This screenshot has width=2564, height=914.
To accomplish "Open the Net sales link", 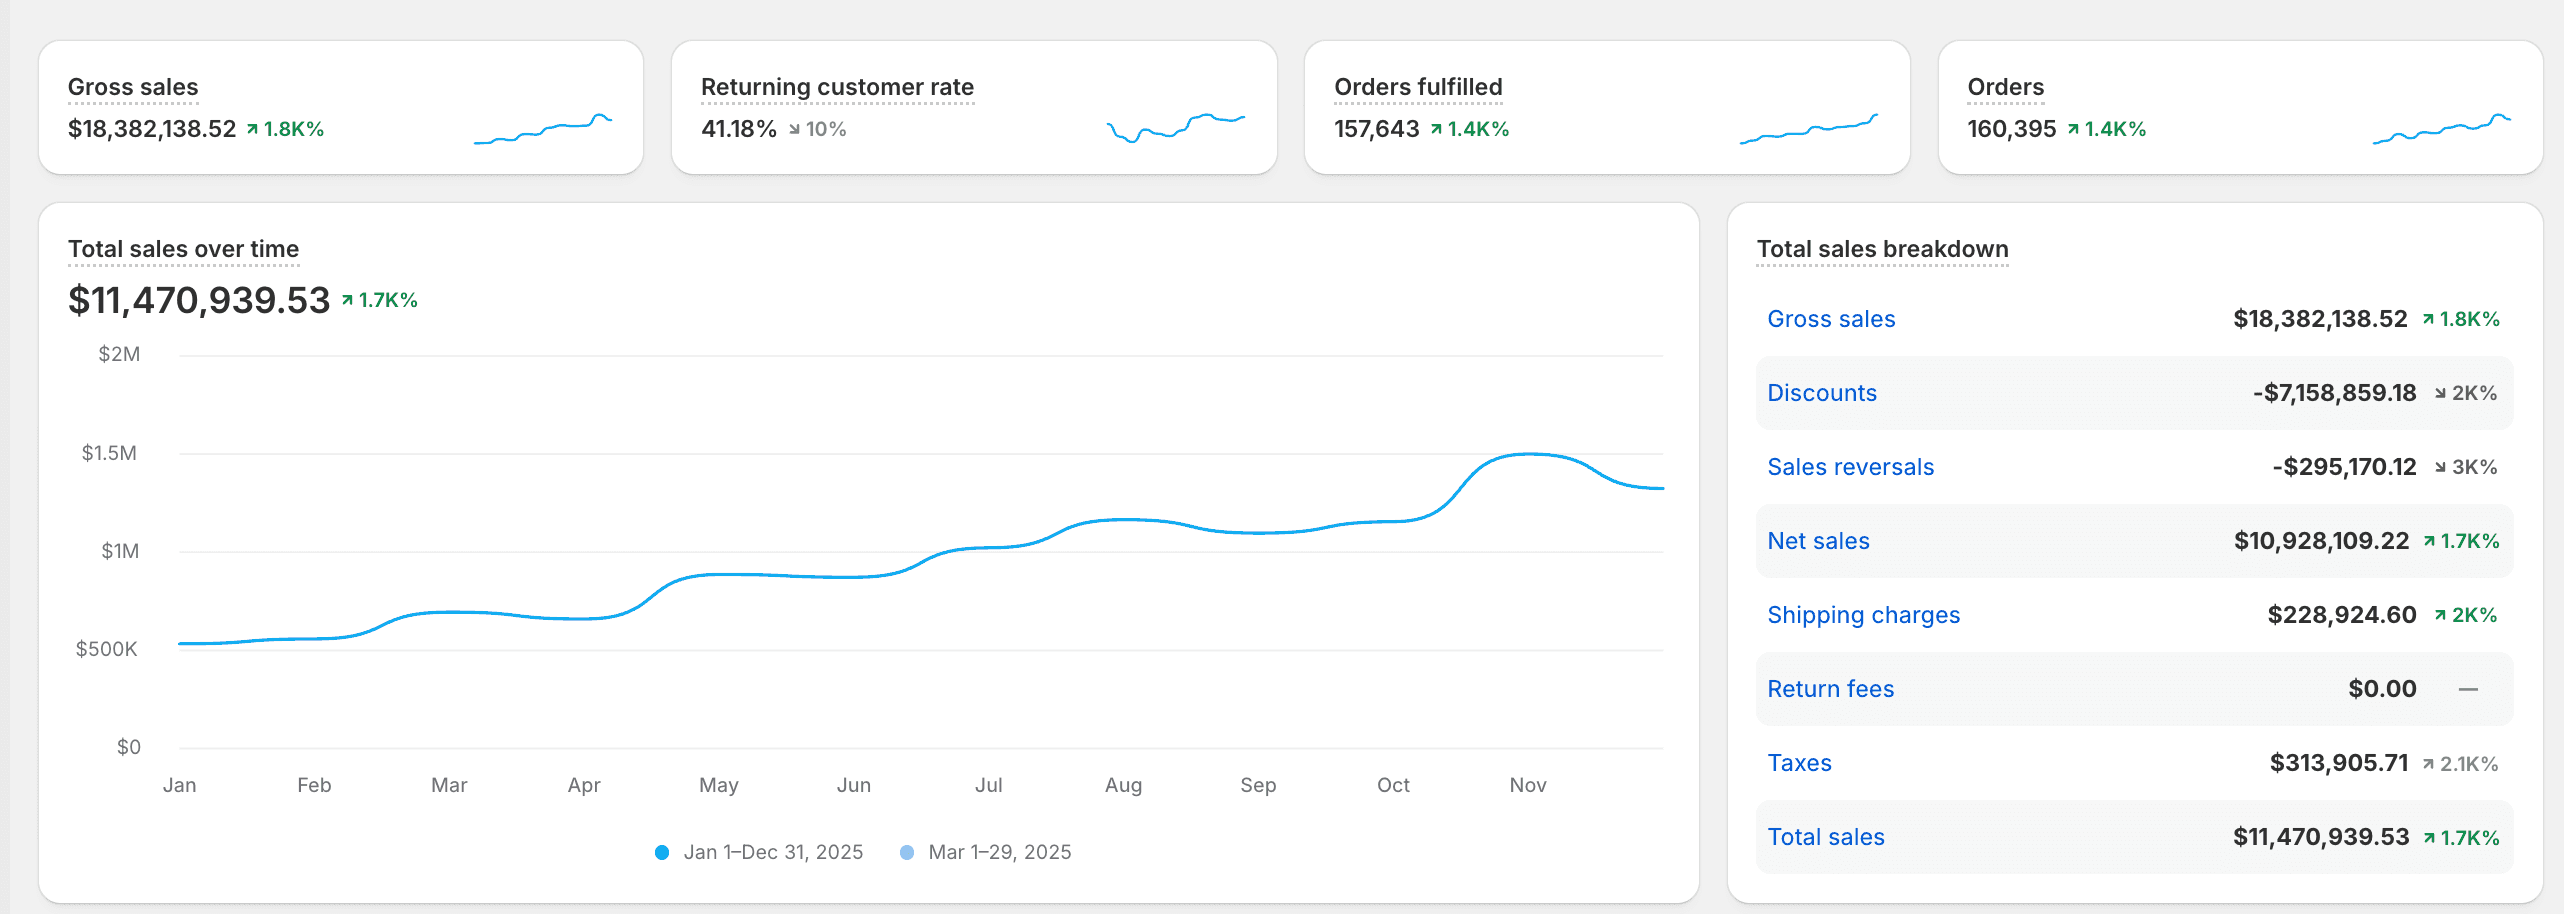I will point(1818,541).
